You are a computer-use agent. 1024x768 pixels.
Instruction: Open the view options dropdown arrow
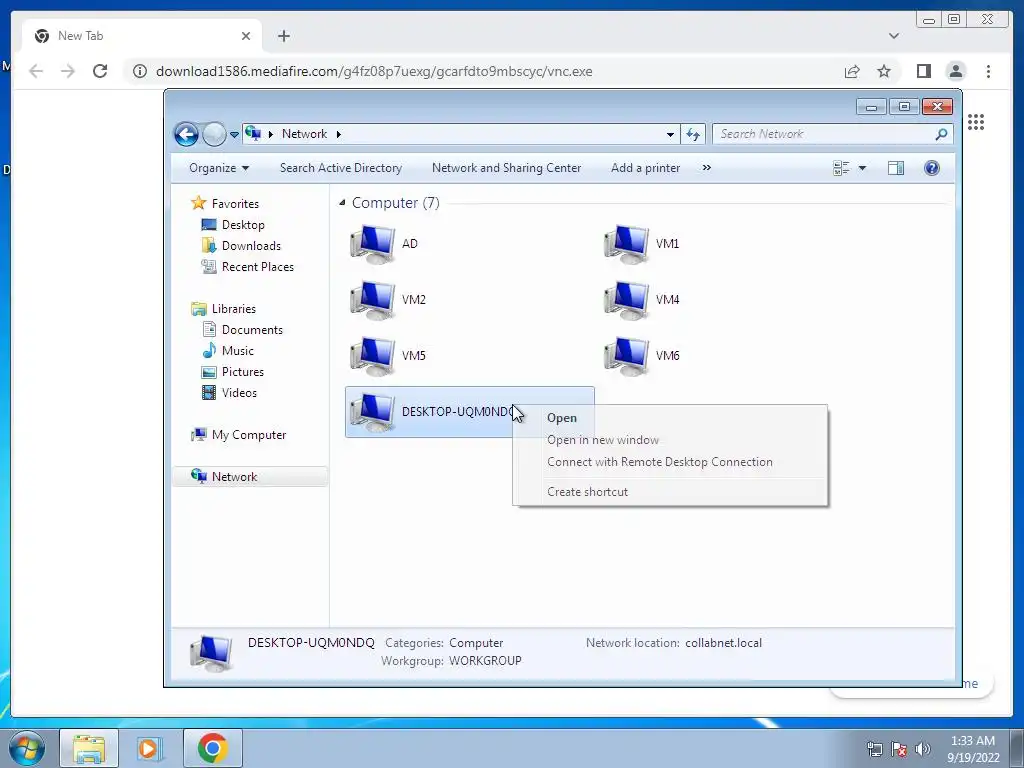(x=862, y=168)
